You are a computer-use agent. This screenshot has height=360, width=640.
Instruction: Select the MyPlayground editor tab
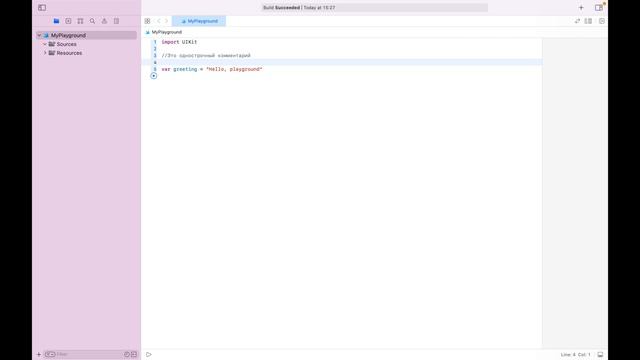pos(199,21)
